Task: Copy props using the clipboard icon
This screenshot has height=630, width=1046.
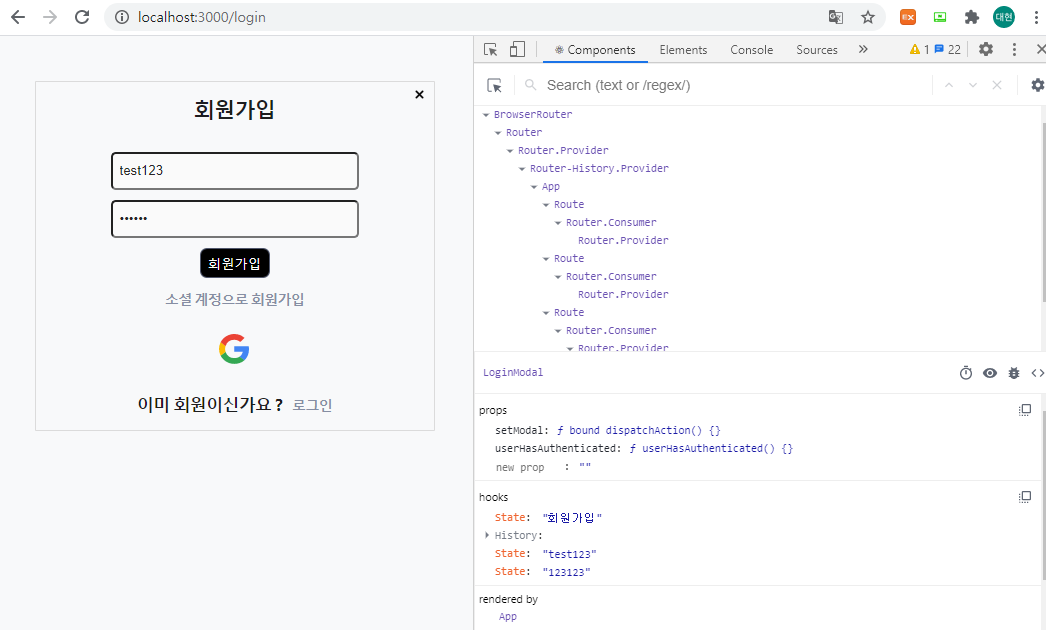Action: point(1024,409)
